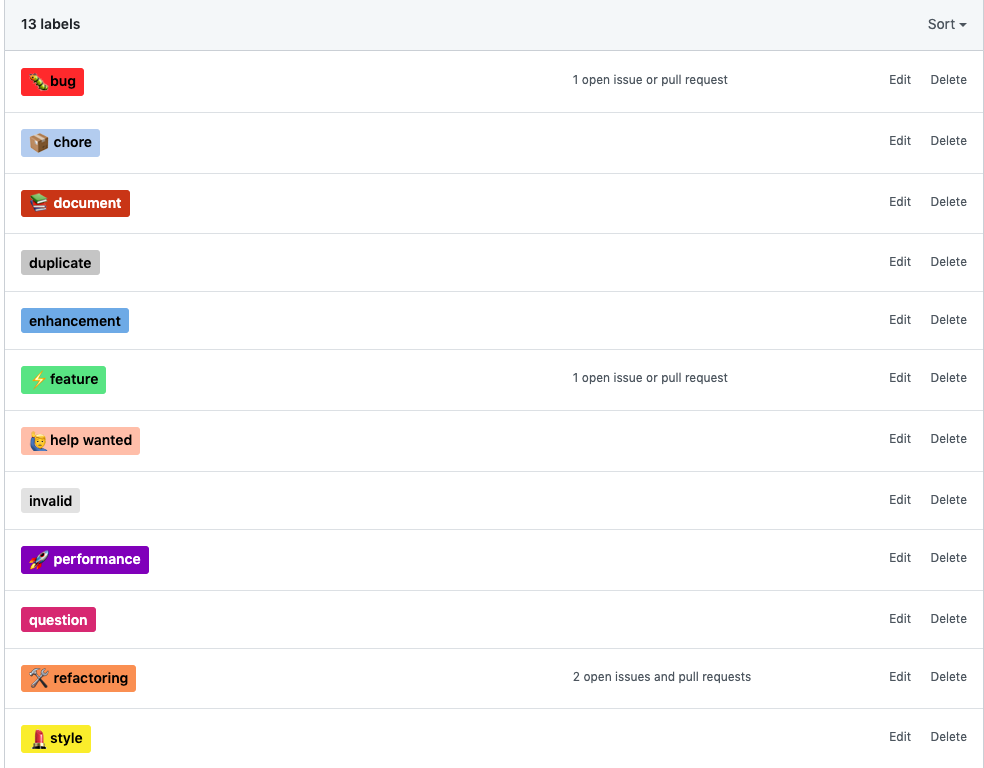Delete the bug label

[948, 80]
